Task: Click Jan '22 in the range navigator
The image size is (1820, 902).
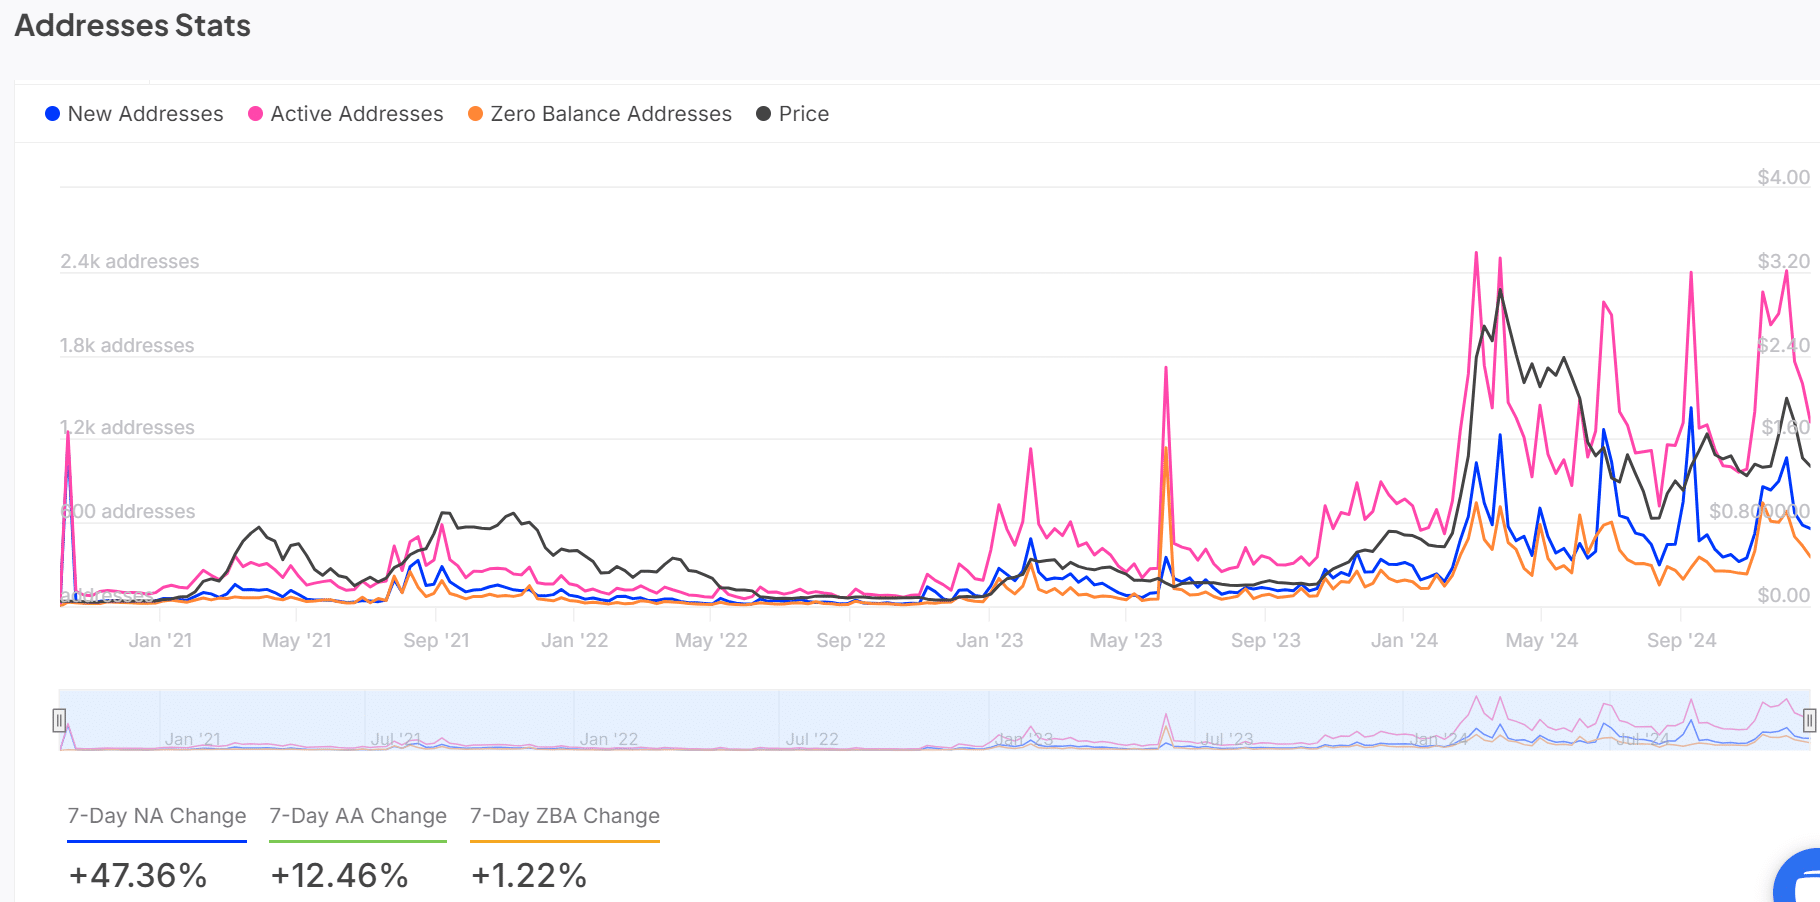Action: pos(608,739)
